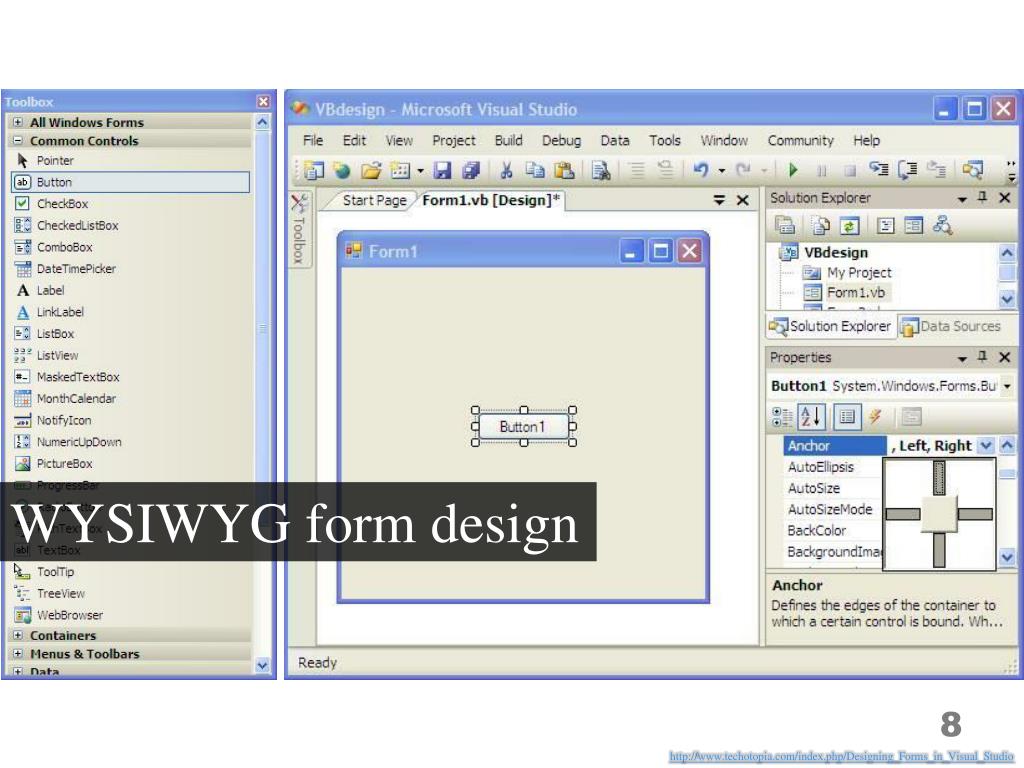Collapse Common Controls group

click(18, 140)
